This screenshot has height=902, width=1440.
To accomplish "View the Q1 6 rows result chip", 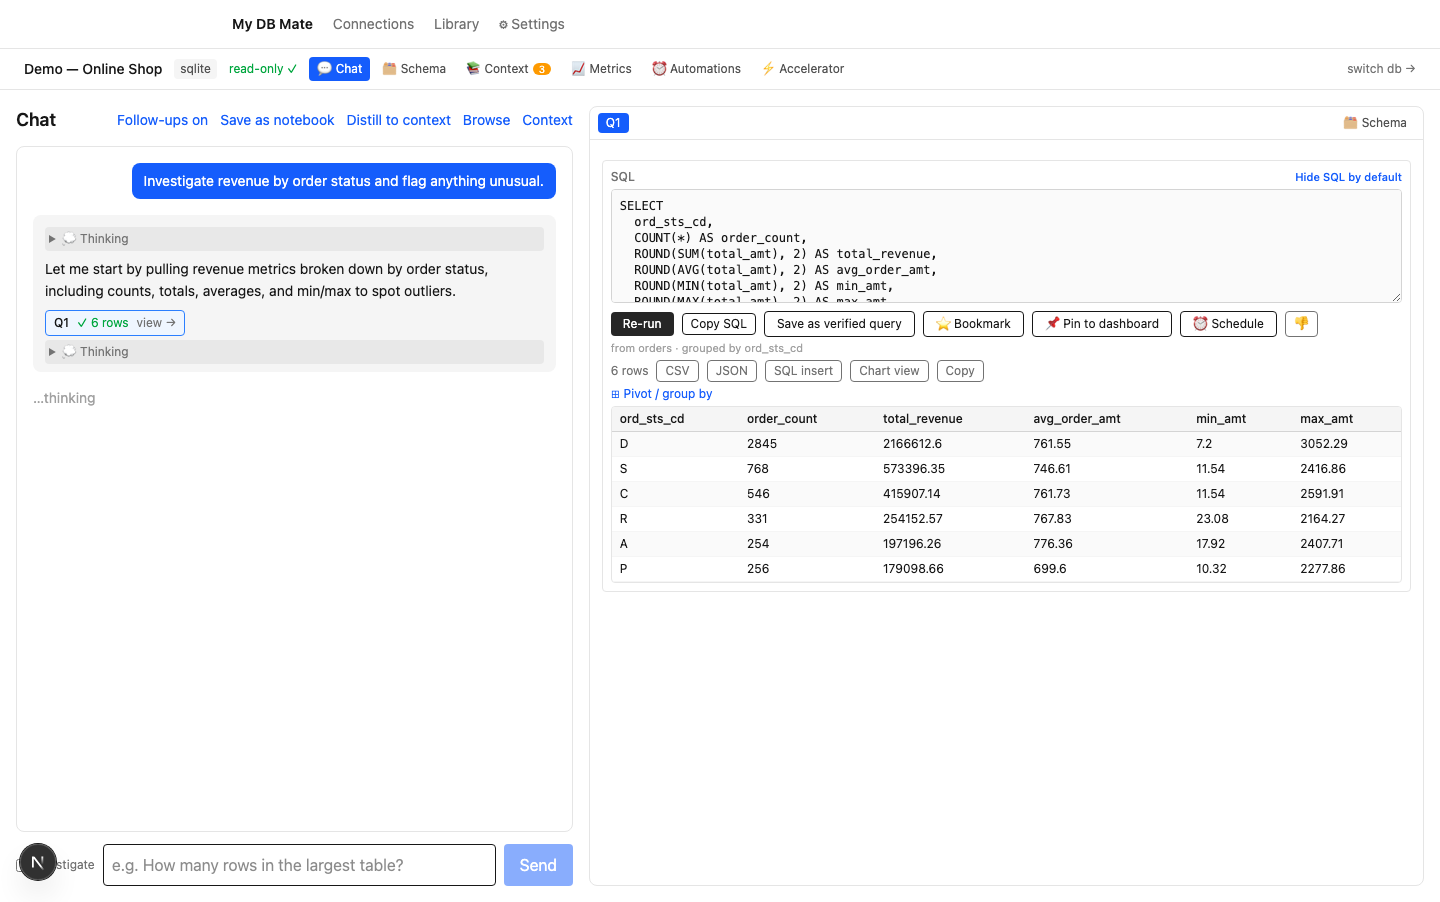I will 115,323.
